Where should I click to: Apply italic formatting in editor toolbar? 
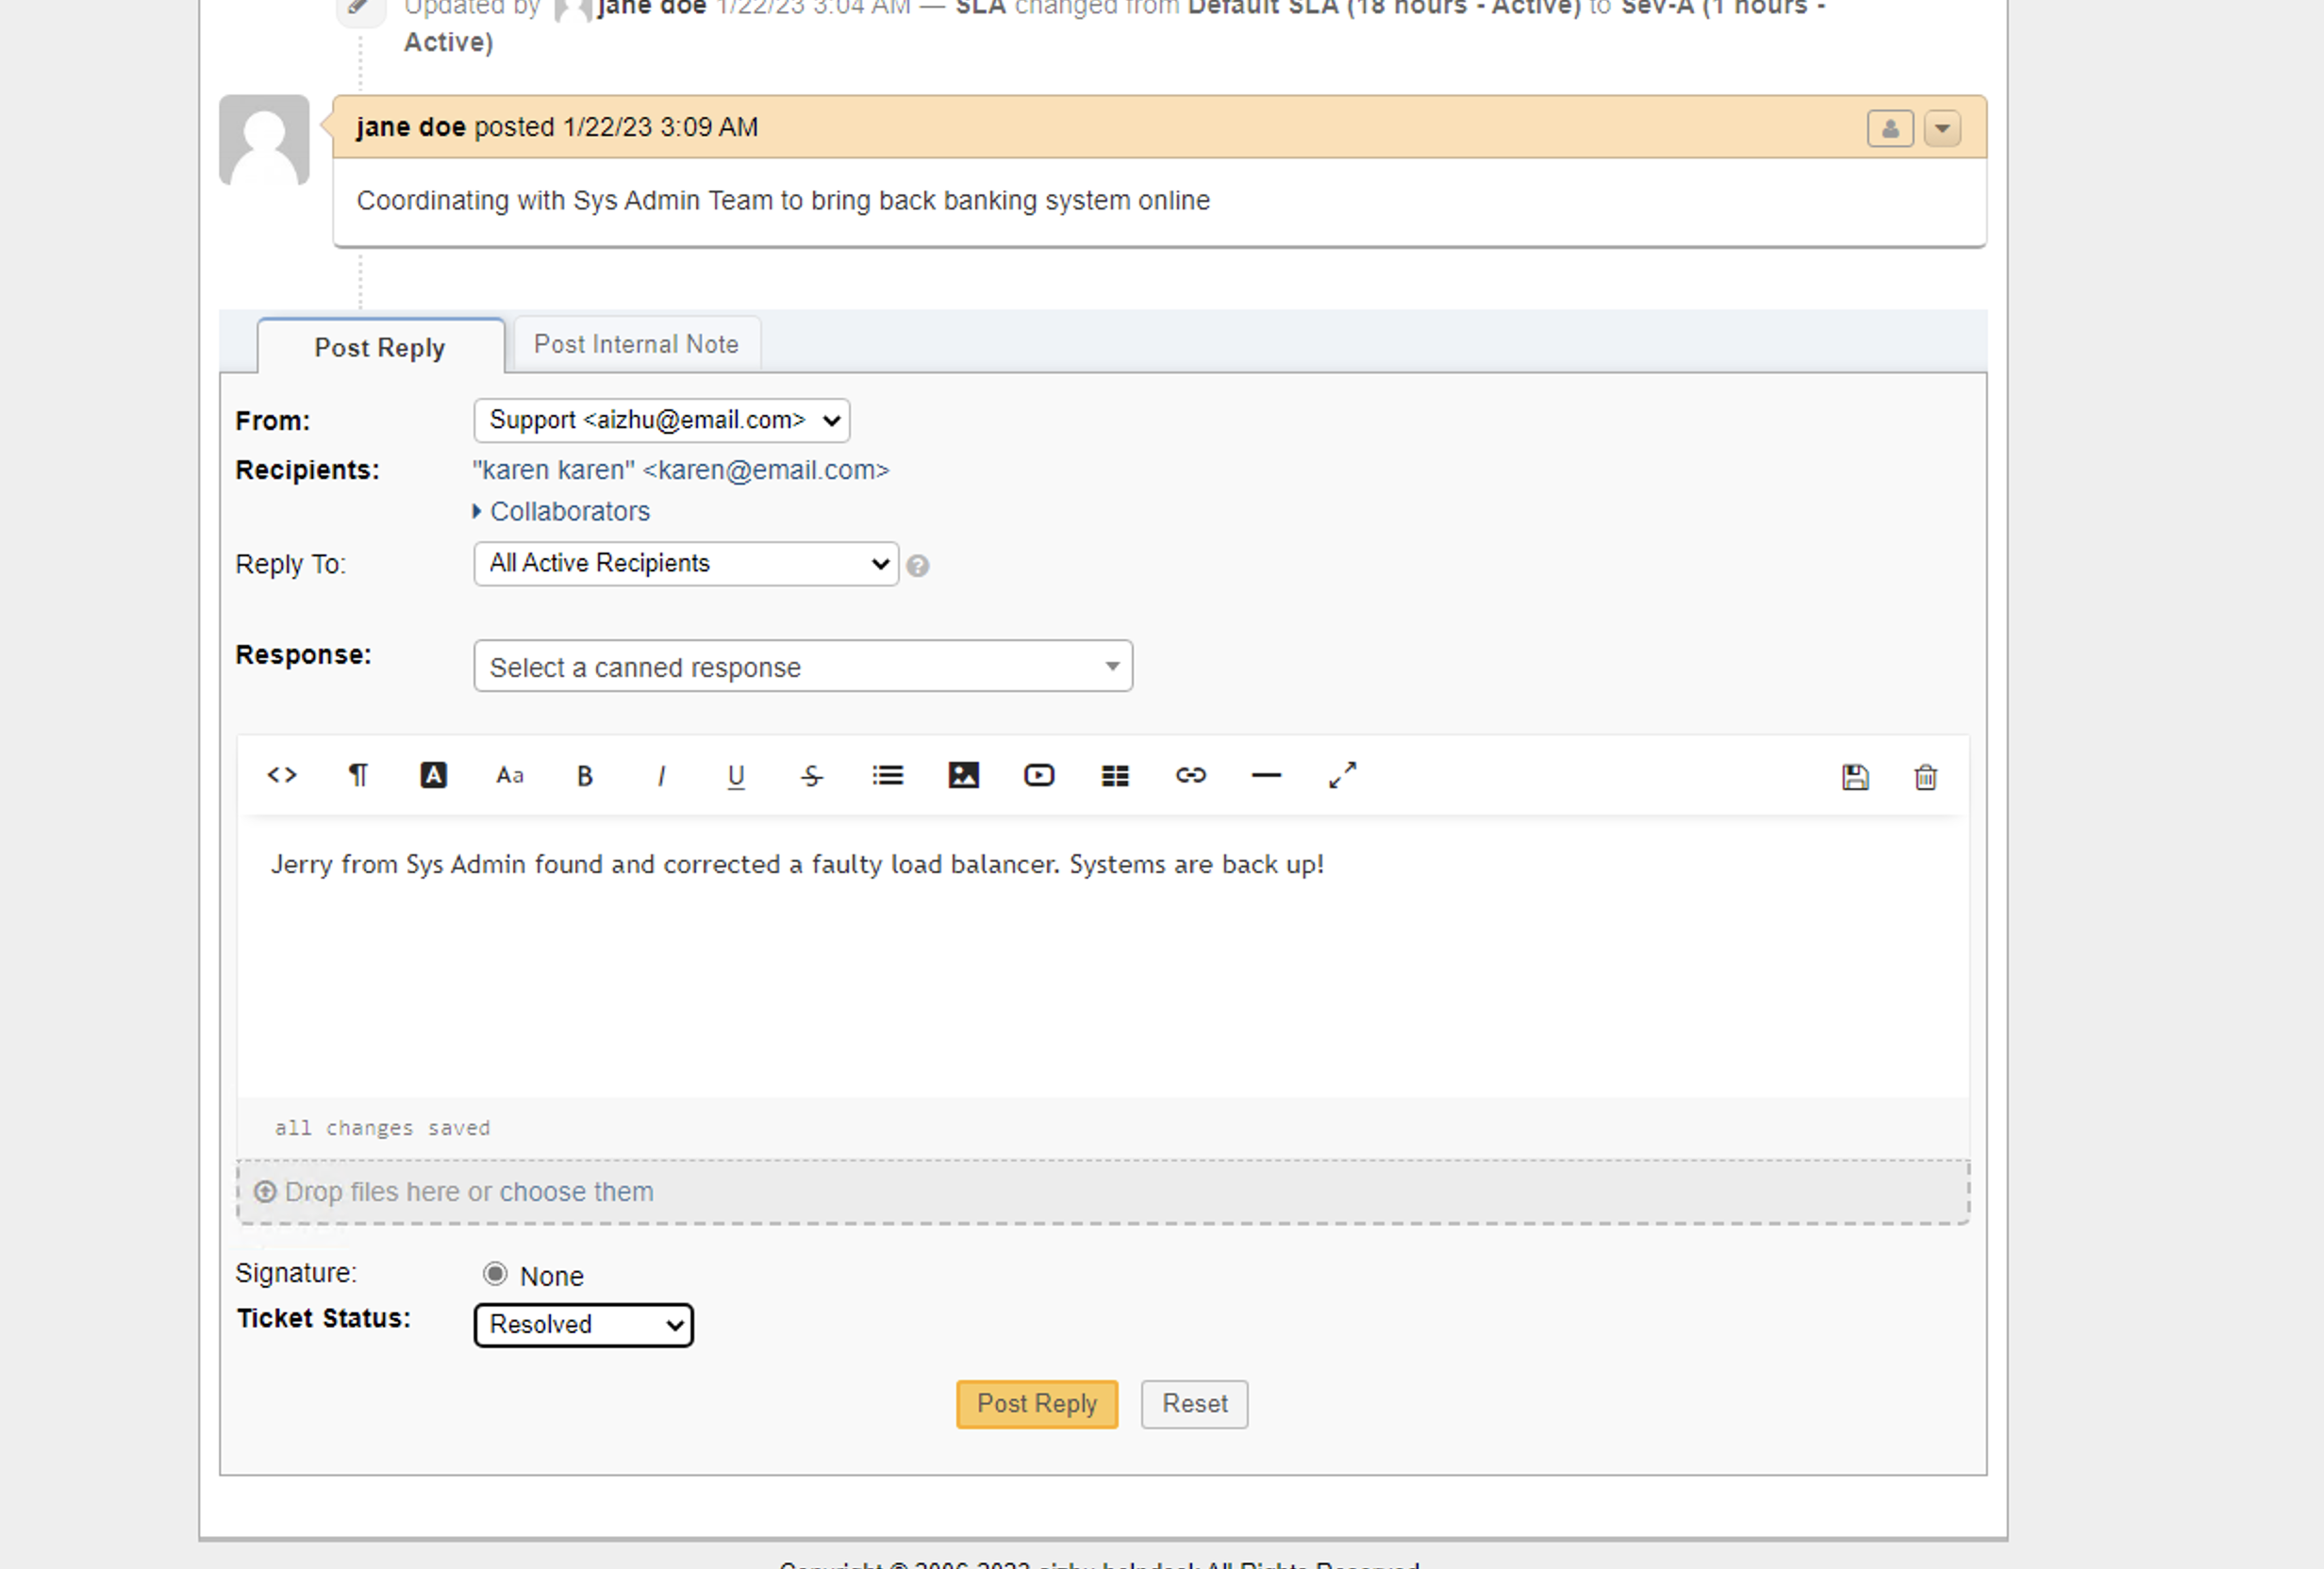click(661, 776)
